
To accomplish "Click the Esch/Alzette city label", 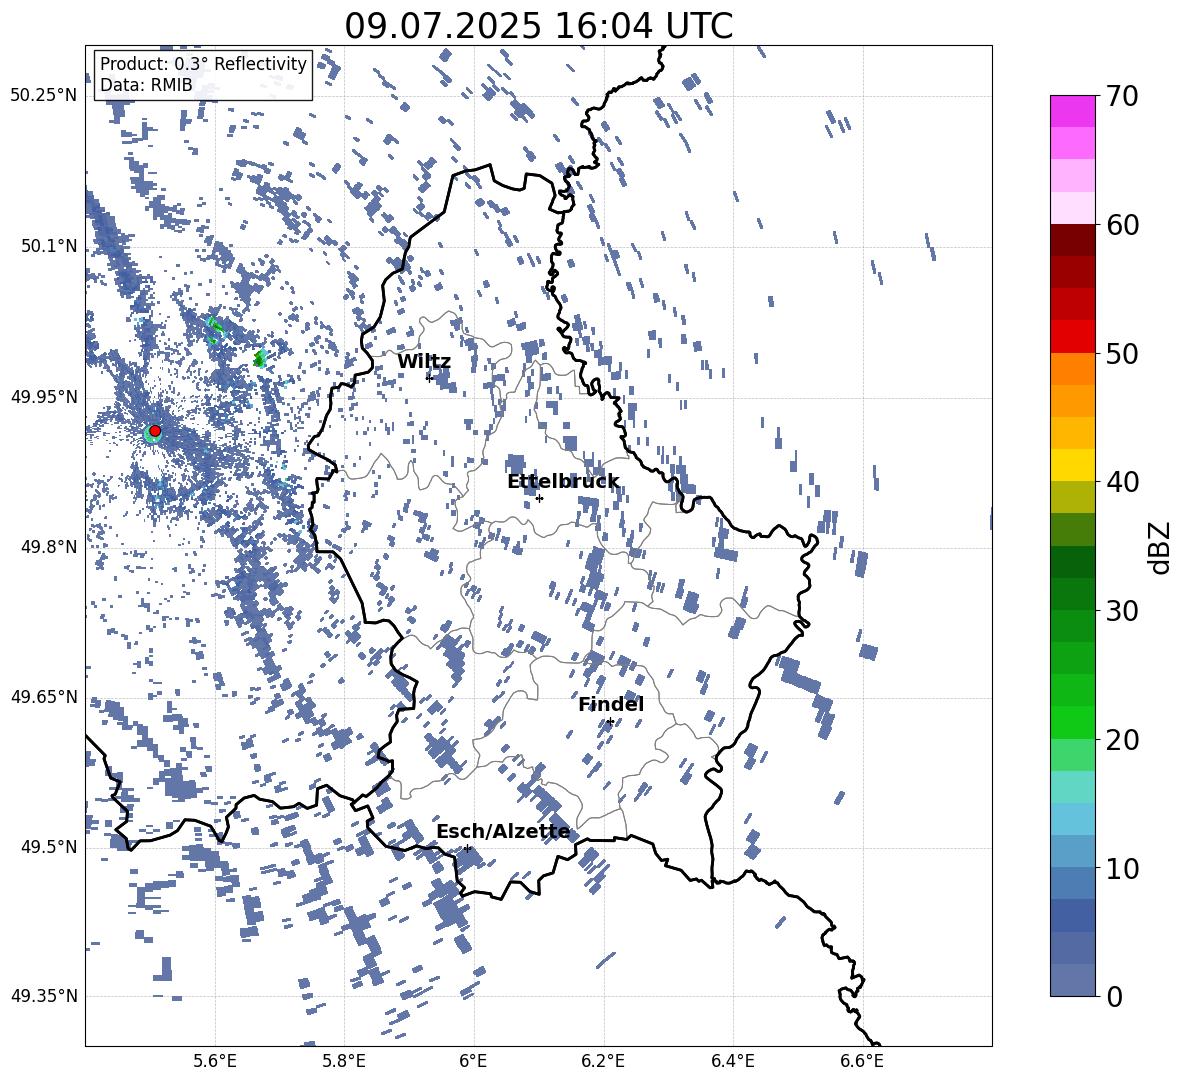I will point(503,832).
